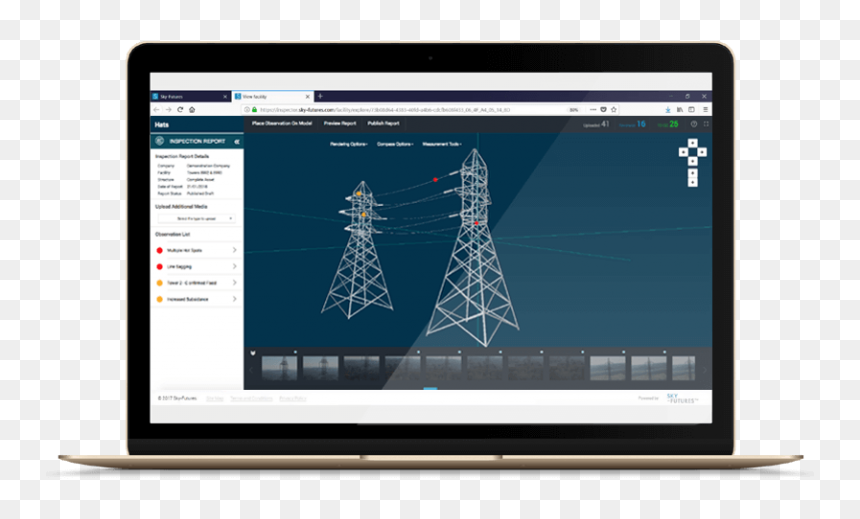The image size is (860, 519).
Task: Click the Sky Futures footer logo
Action: coord(682,398)
